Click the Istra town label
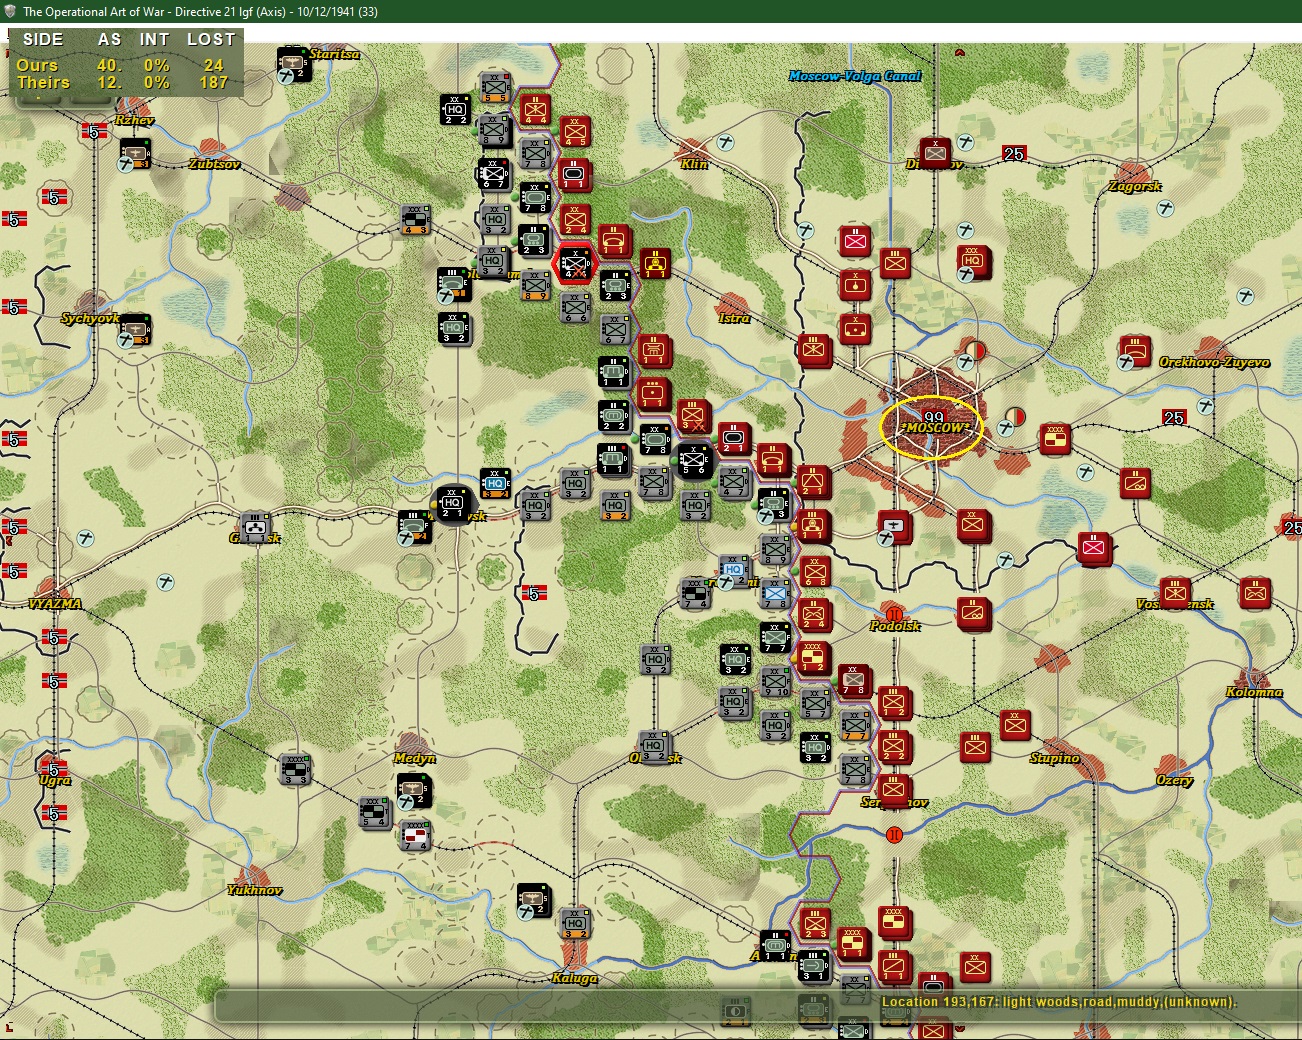 click(x=734, y=318)
